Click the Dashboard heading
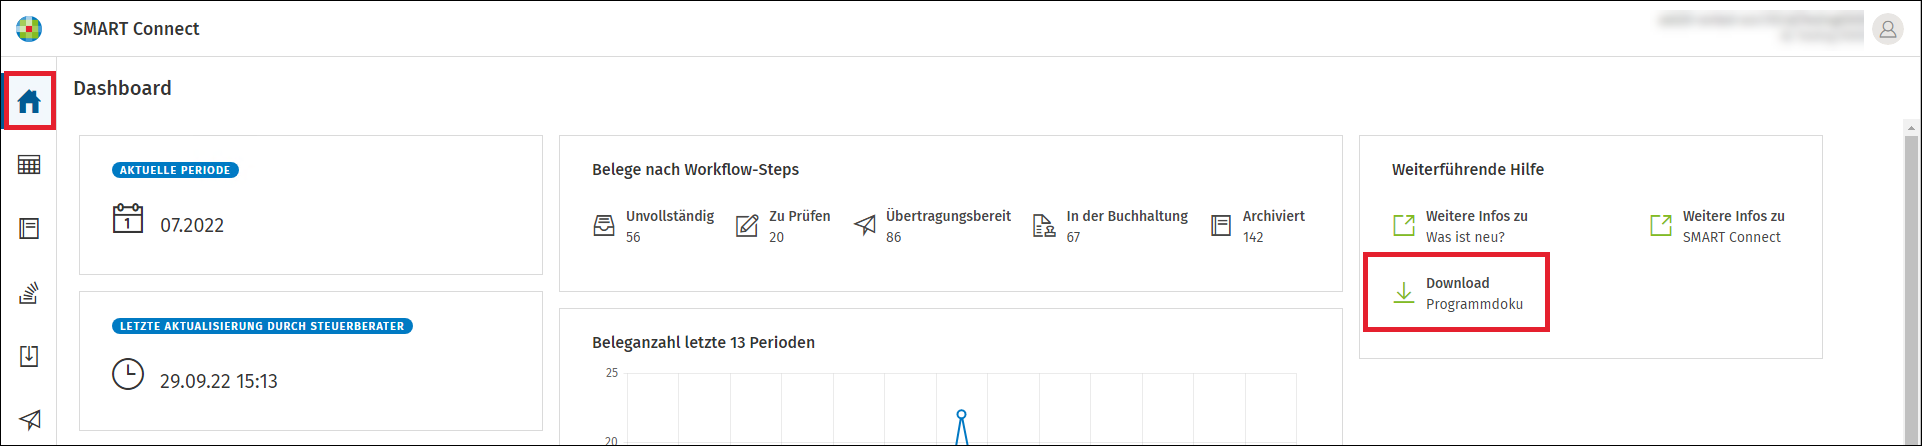The height and width of the screenshot is (446, 1922). [x=122, y=88]
